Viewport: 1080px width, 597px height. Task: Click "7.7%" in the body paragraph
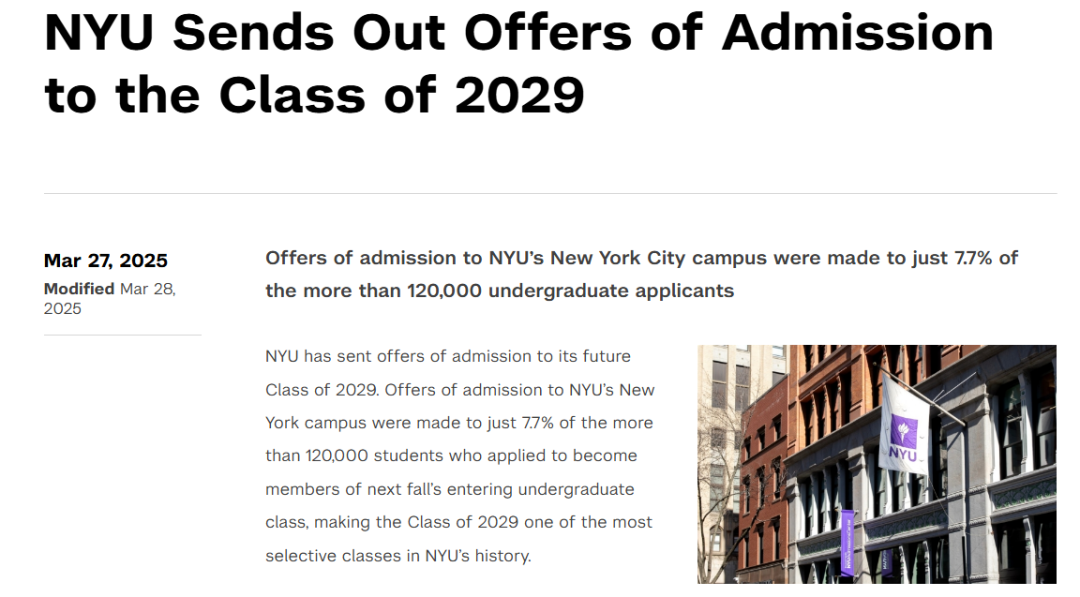537,423
